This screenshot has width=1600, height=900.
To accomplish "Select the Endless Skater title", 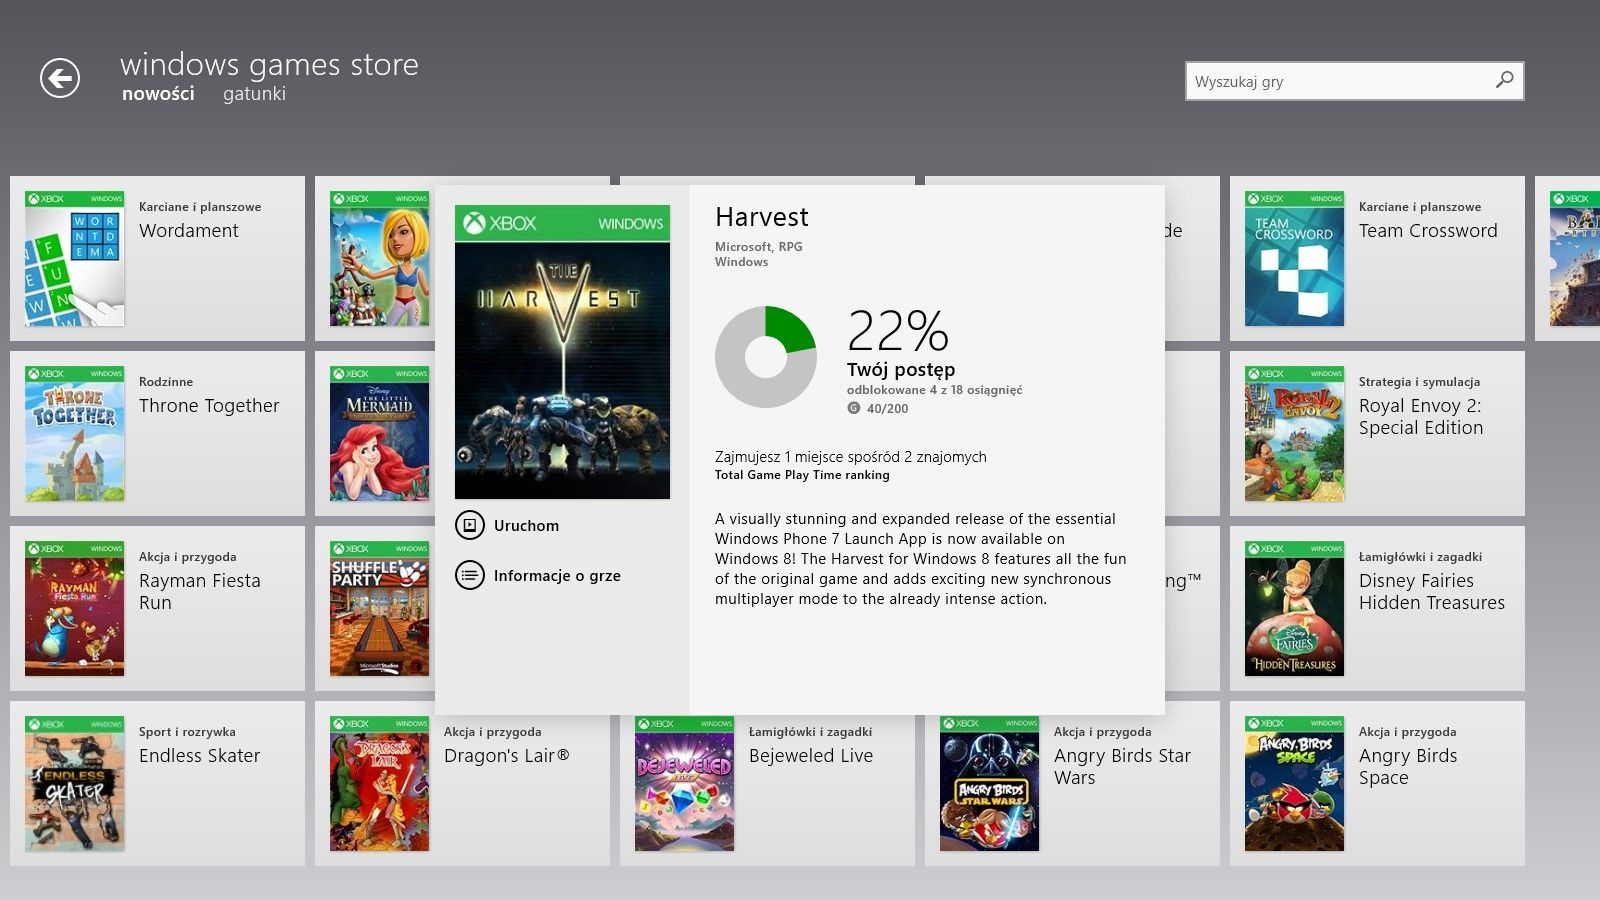I will (x=200, y=756).
